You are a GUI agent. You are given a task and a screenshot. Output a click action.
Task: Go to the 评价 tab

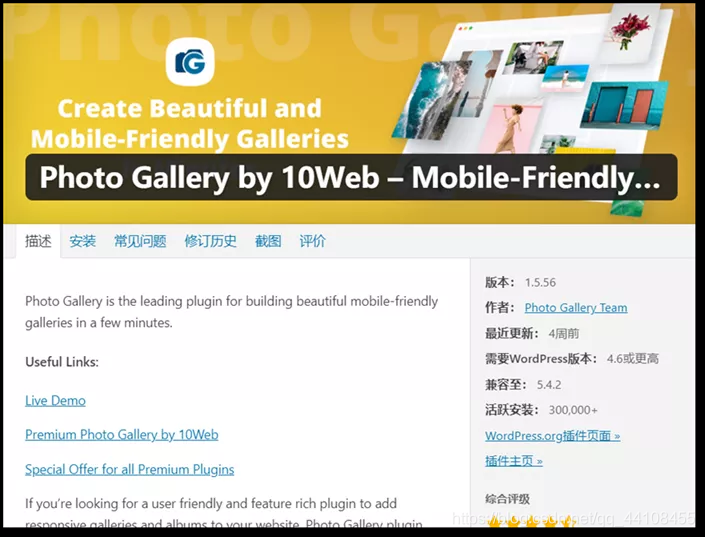coord(312,241)
